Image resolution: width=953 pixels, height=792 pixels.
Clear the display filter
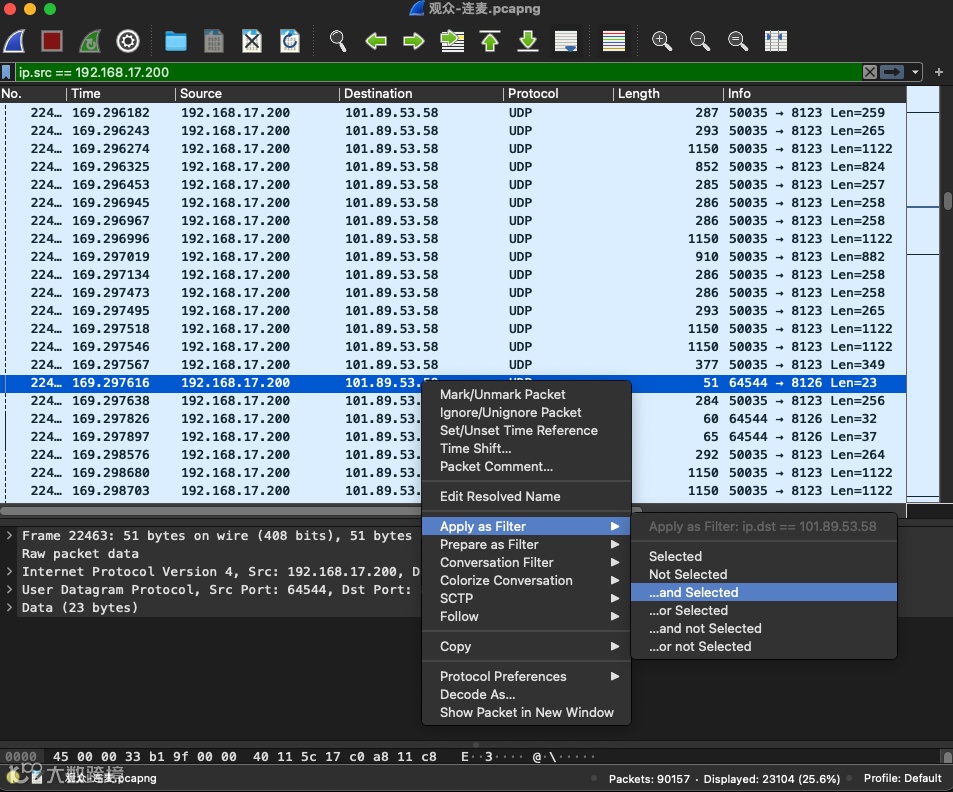click(x=870, y=72)
